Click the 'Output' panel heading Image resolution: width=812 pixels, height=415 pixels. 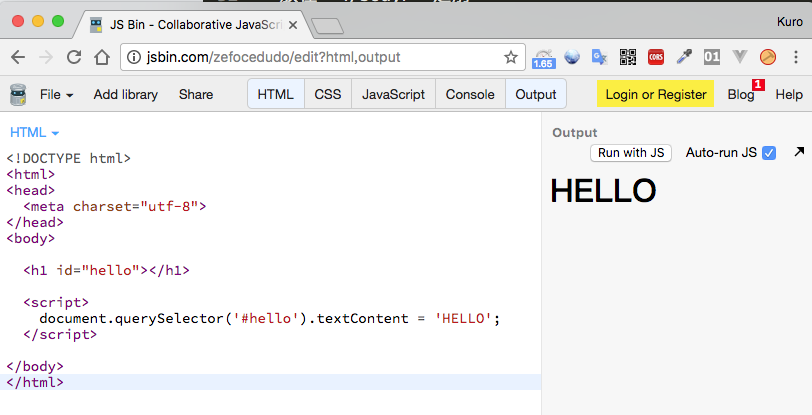coord(575,133)
